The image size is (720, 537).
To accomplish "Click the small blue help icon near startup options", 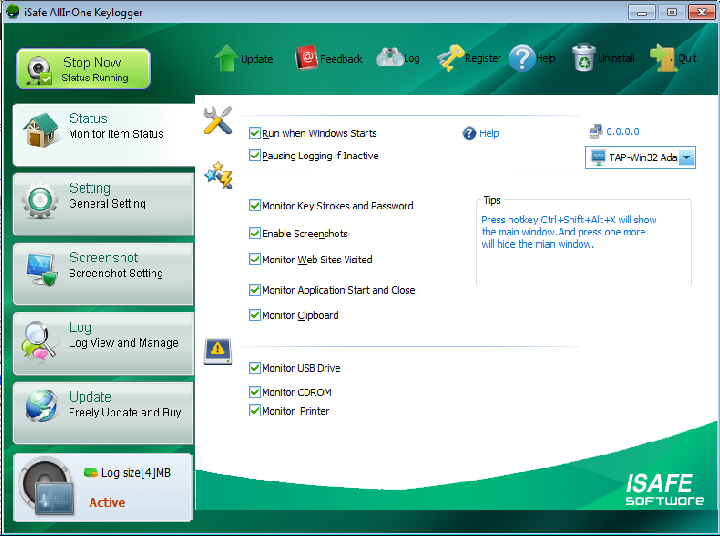I will point(469,133).
